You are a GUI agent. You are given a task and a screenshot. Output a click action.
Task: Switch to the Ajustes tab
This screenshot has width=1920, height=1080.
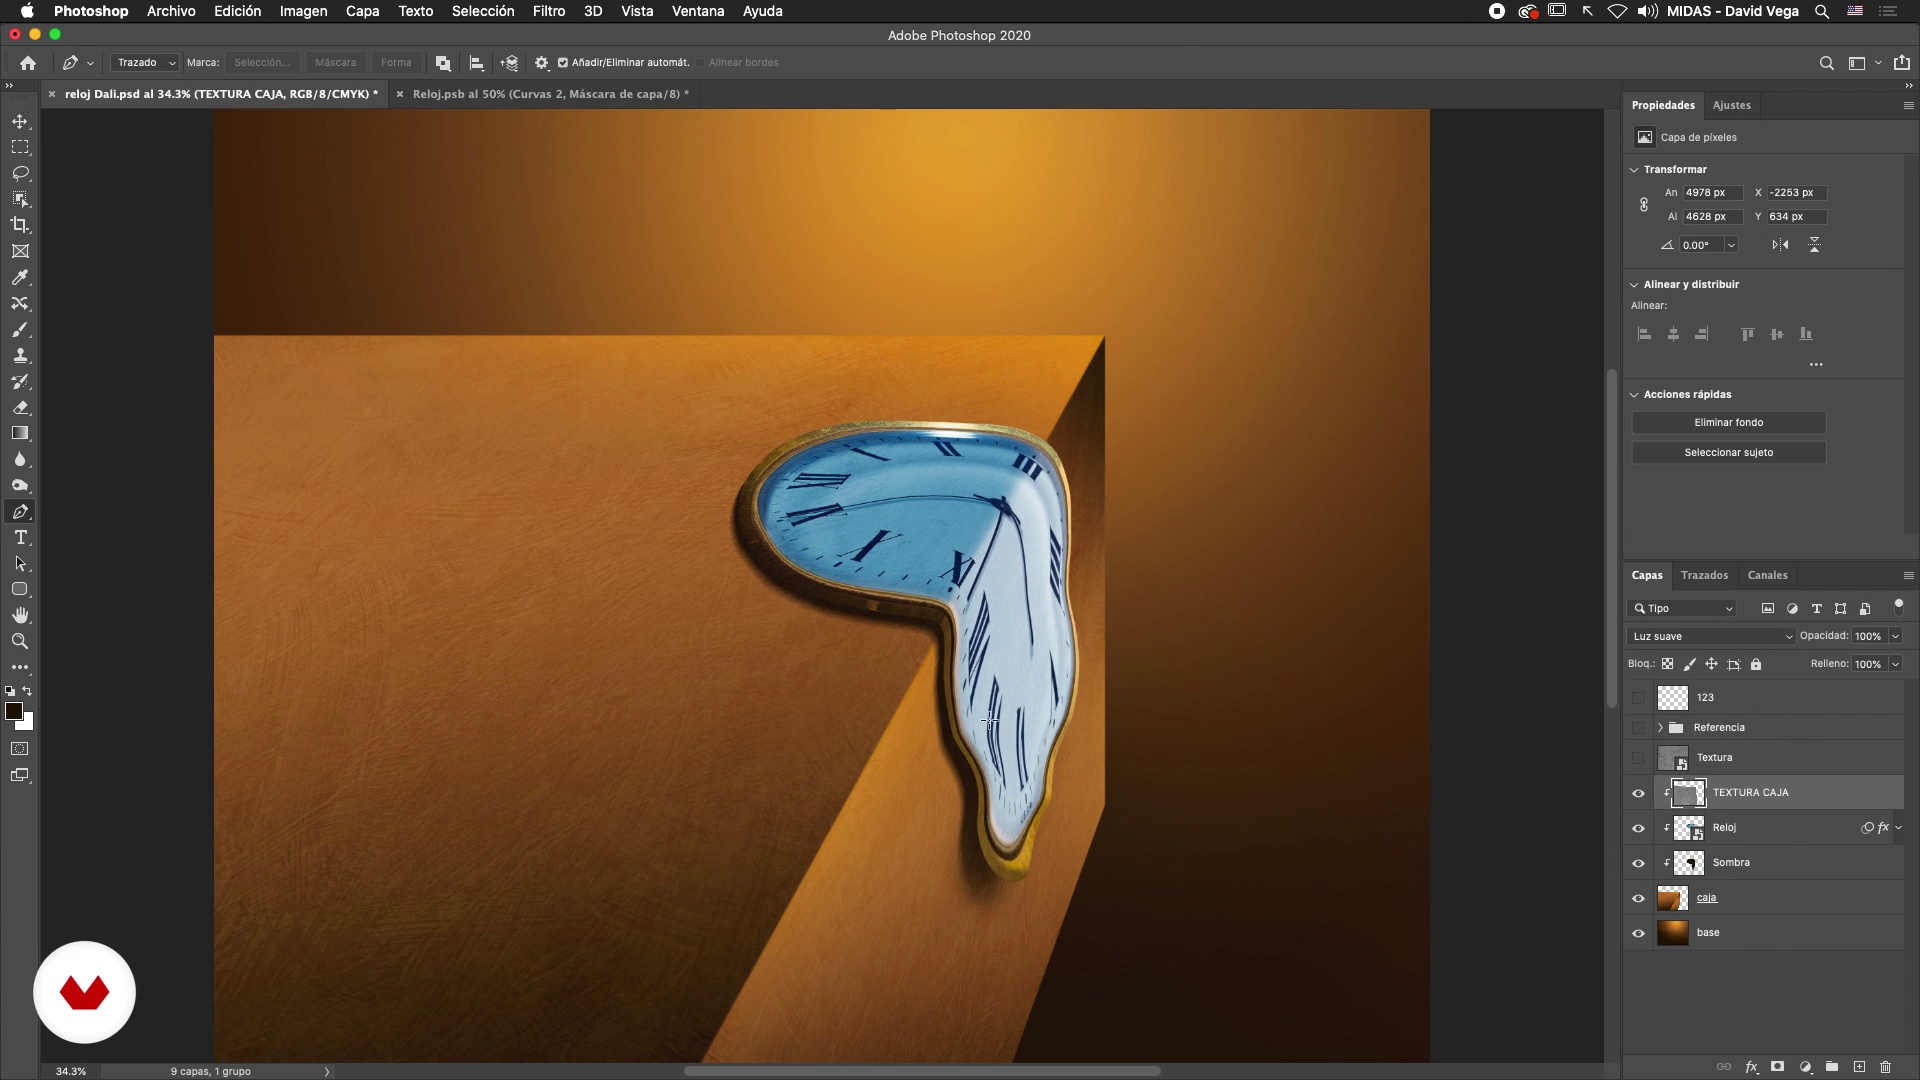click(x=1732, y=105)
